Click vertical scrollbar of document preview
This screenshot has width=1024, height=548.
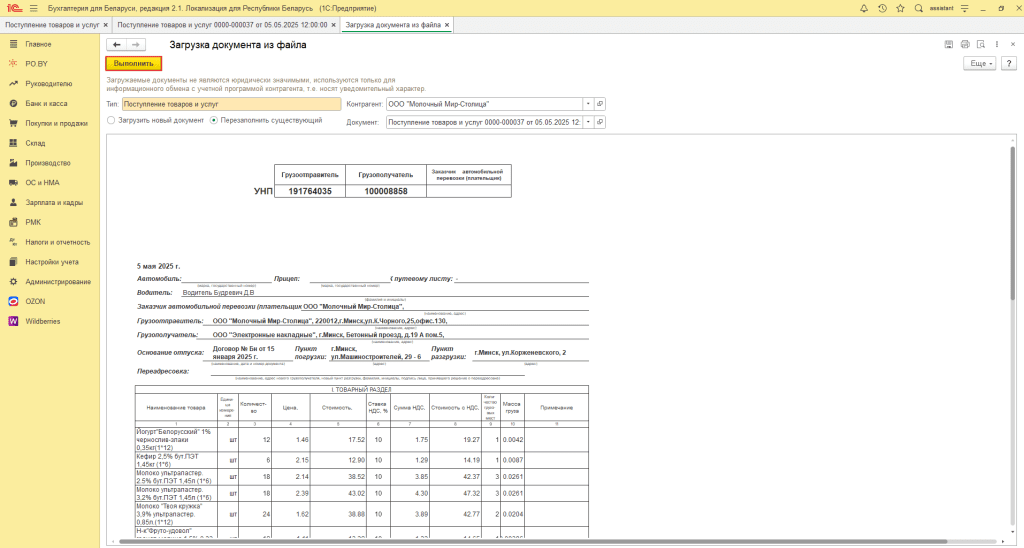point(1013,222)
